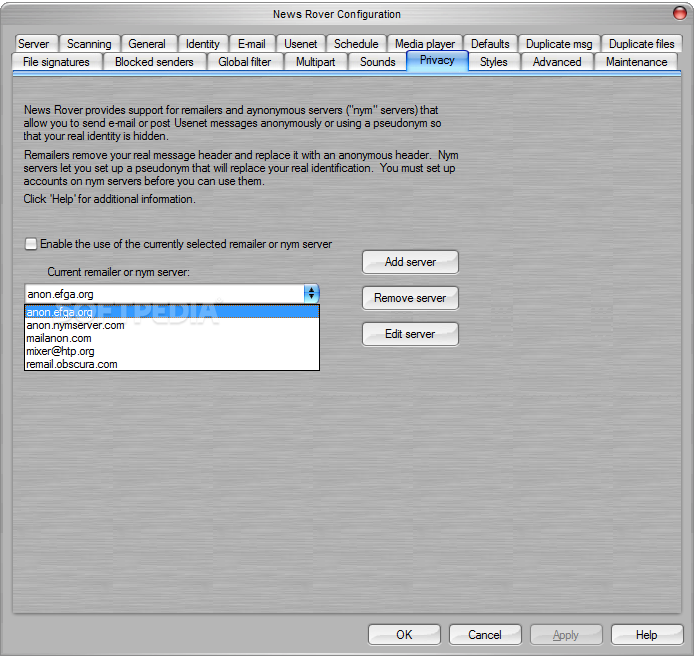Image resolution: width=694 pixels, height=656 pixels.
Task: Go to the Identity tab
Action: (x=203, y=44)
